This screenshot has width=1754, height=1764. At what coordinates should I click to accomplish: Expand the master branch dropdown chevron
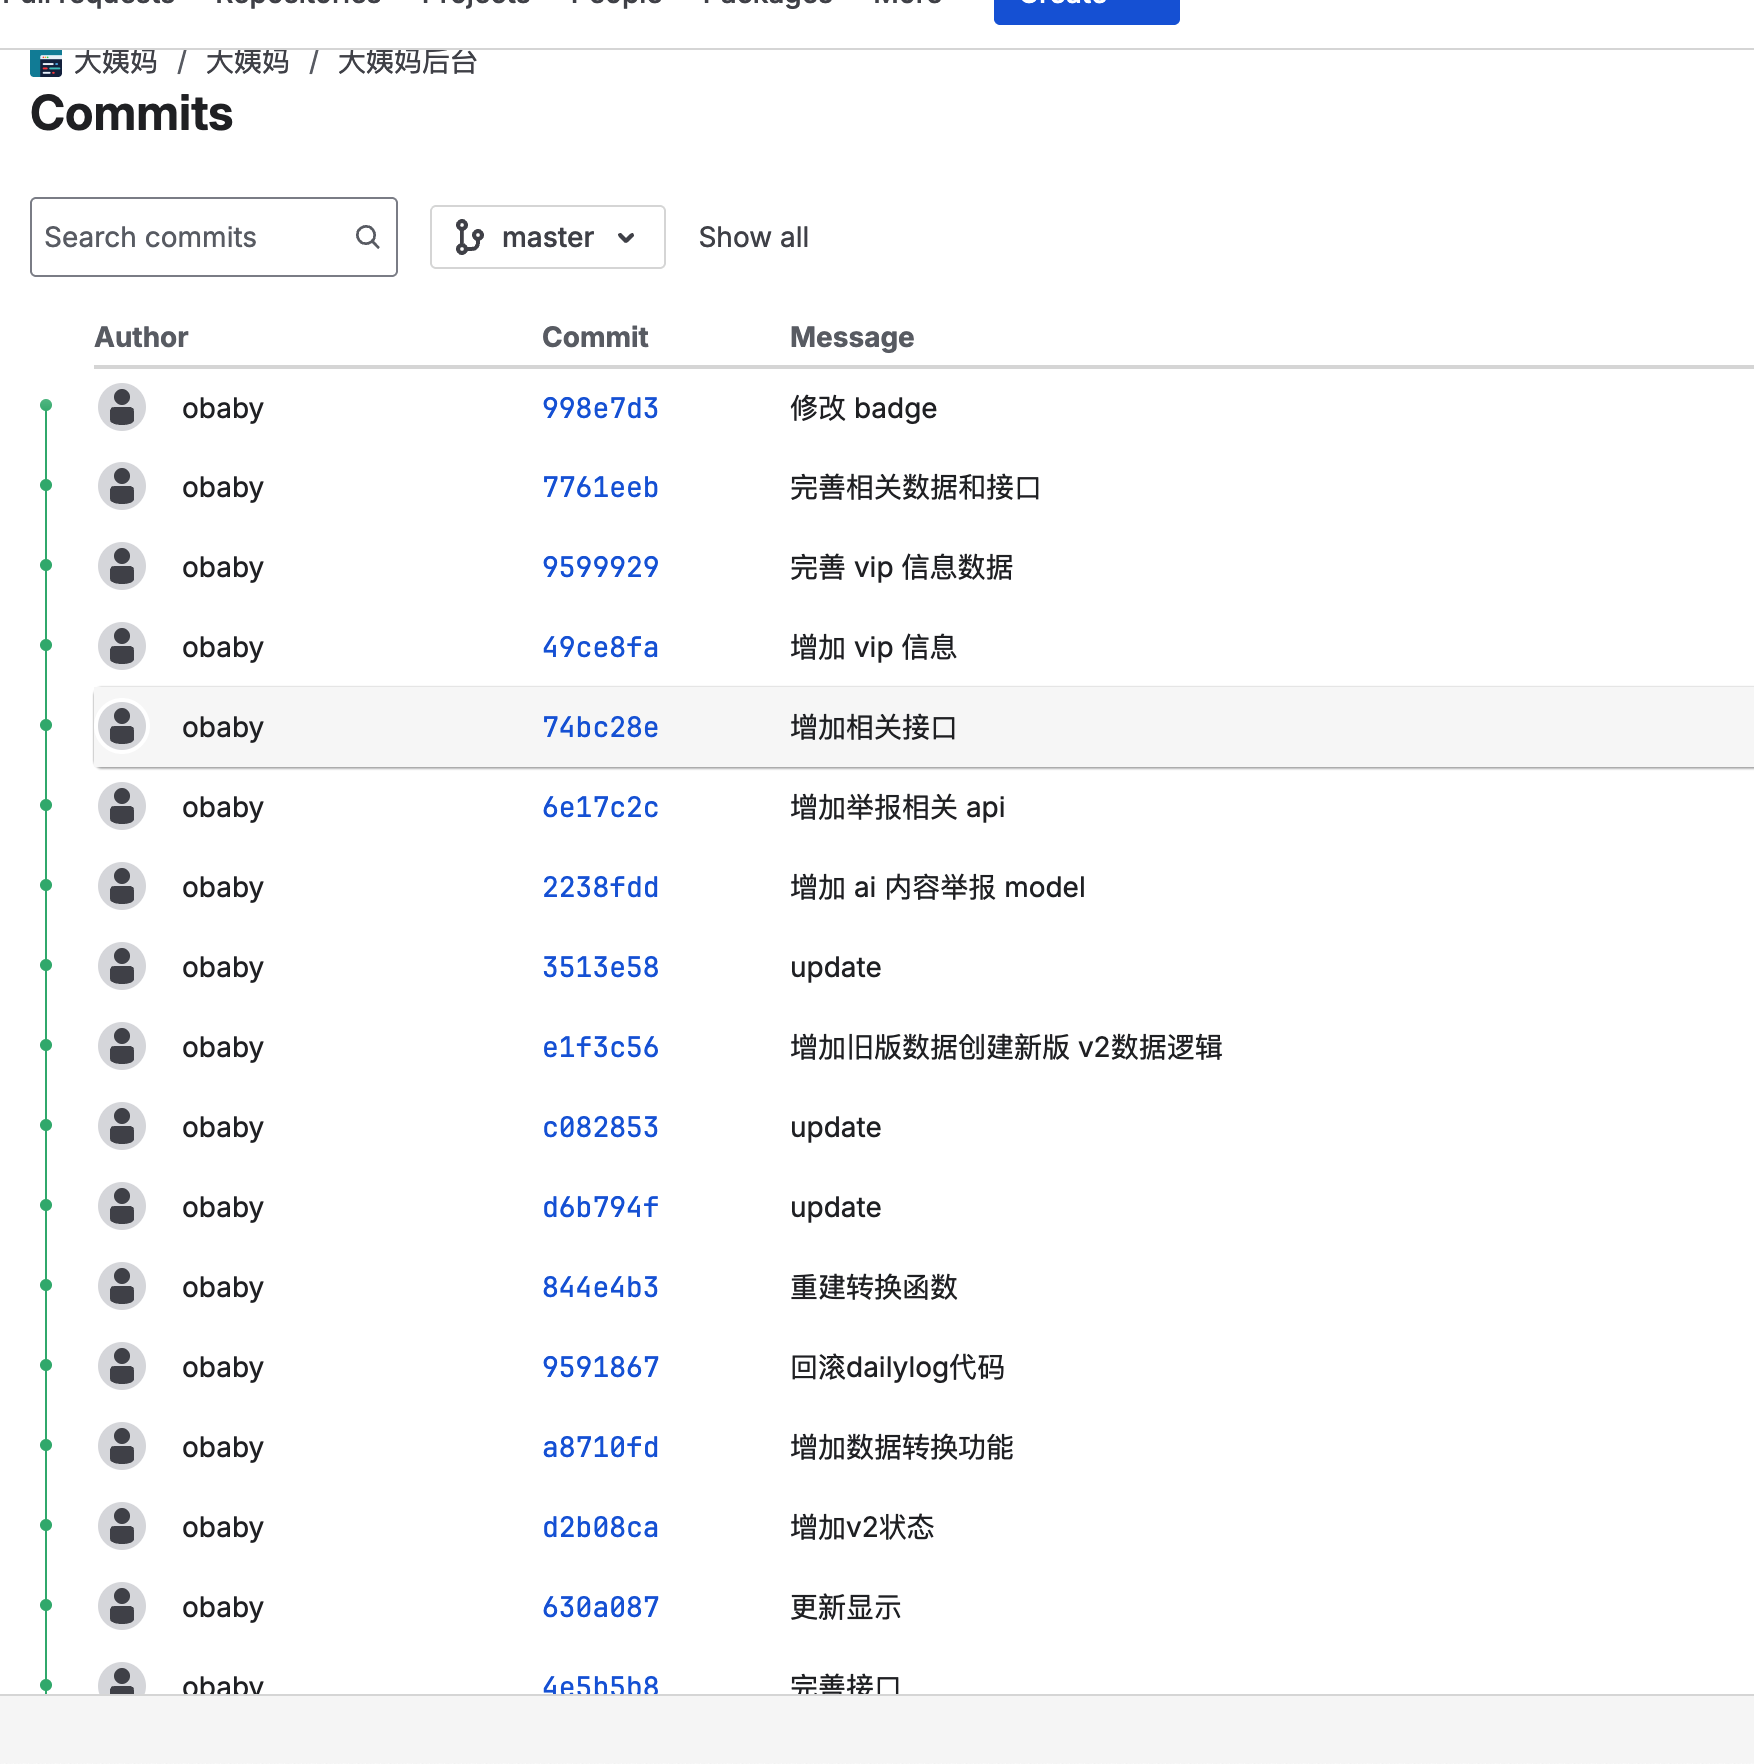tap(626, 238)
